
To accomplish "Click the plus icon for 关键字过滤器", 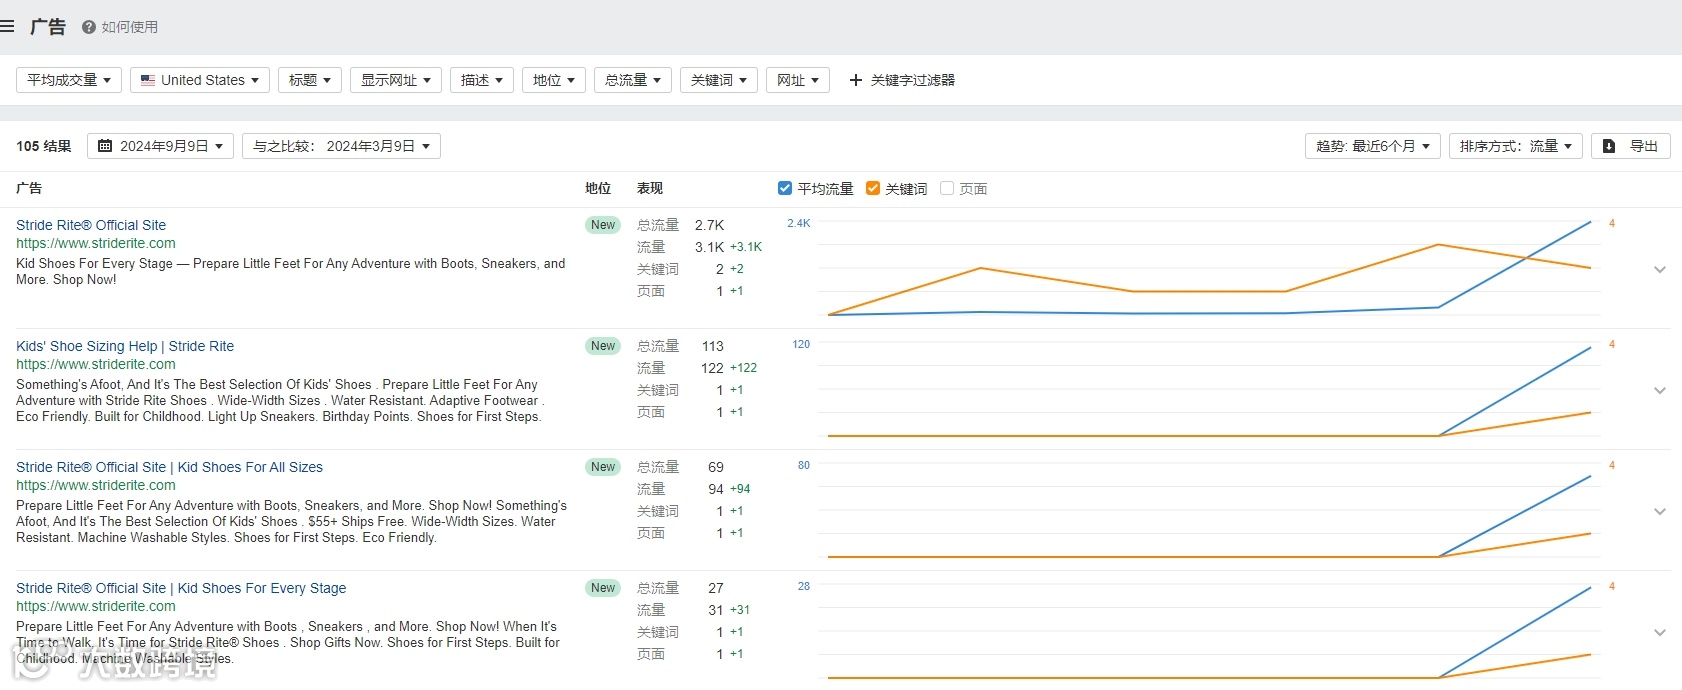I will (x=855, y=80).
